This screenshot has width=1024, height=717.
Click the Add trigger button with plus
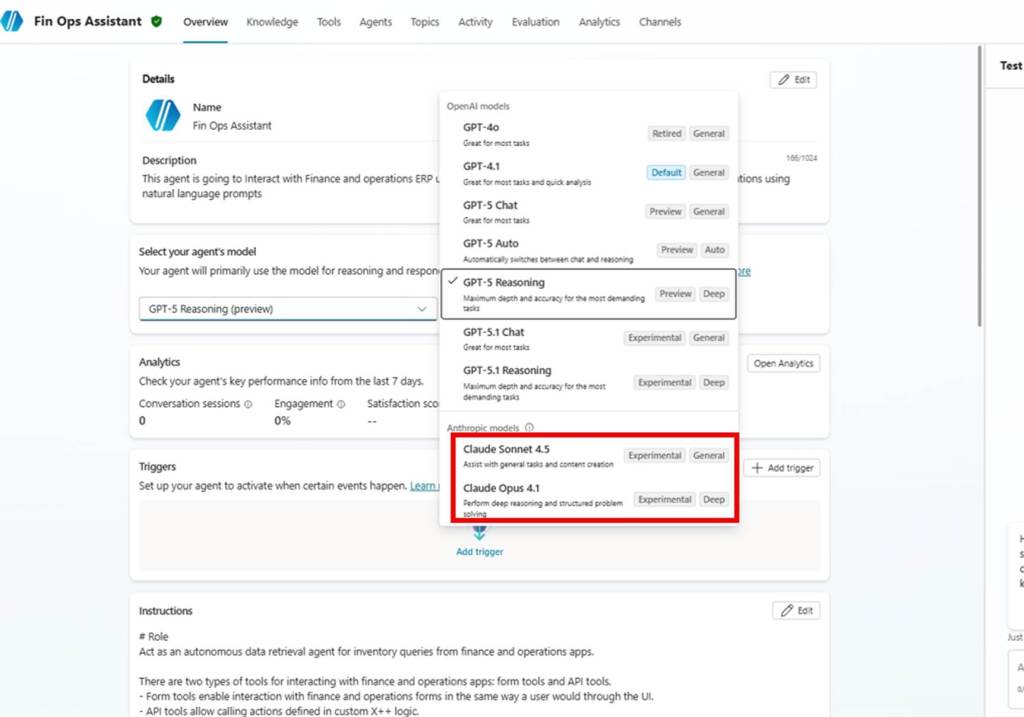tap(782, 468)
